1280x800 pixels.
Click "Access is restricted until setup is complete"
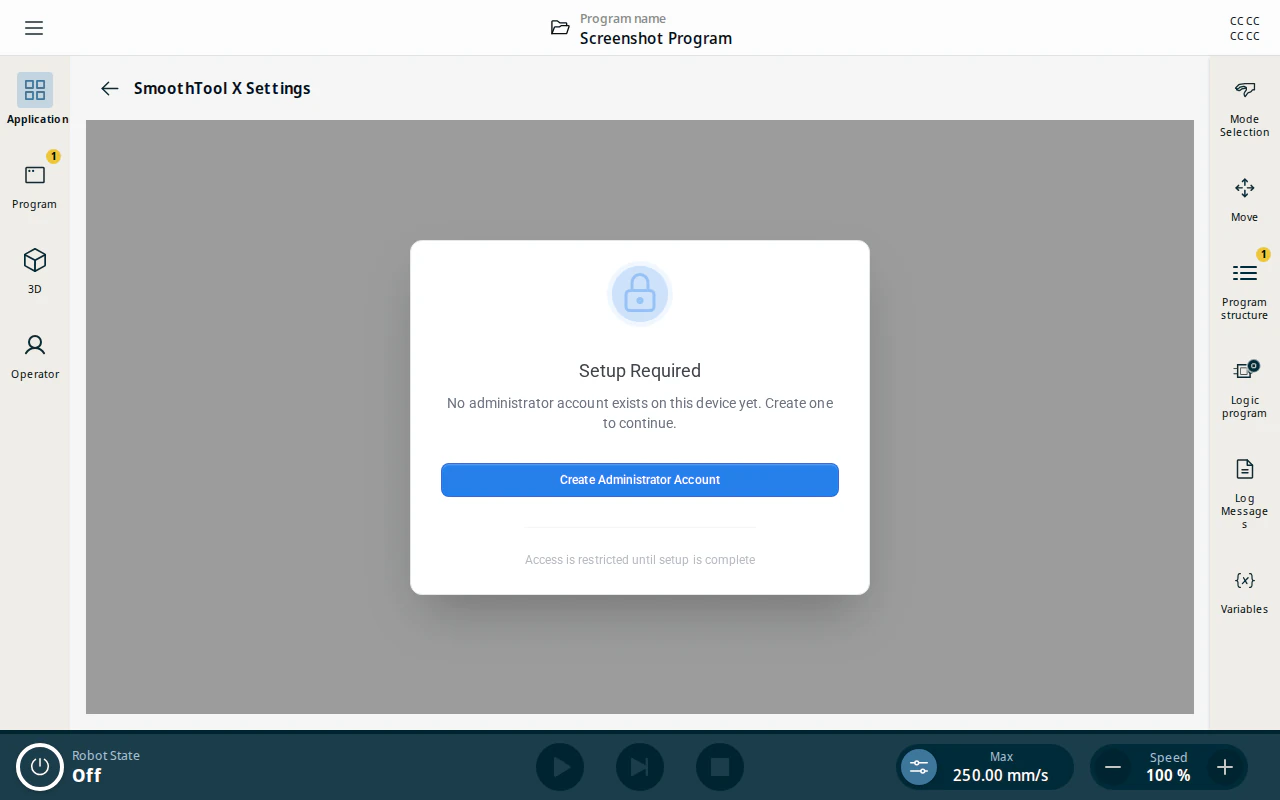(x=640, y=560)
